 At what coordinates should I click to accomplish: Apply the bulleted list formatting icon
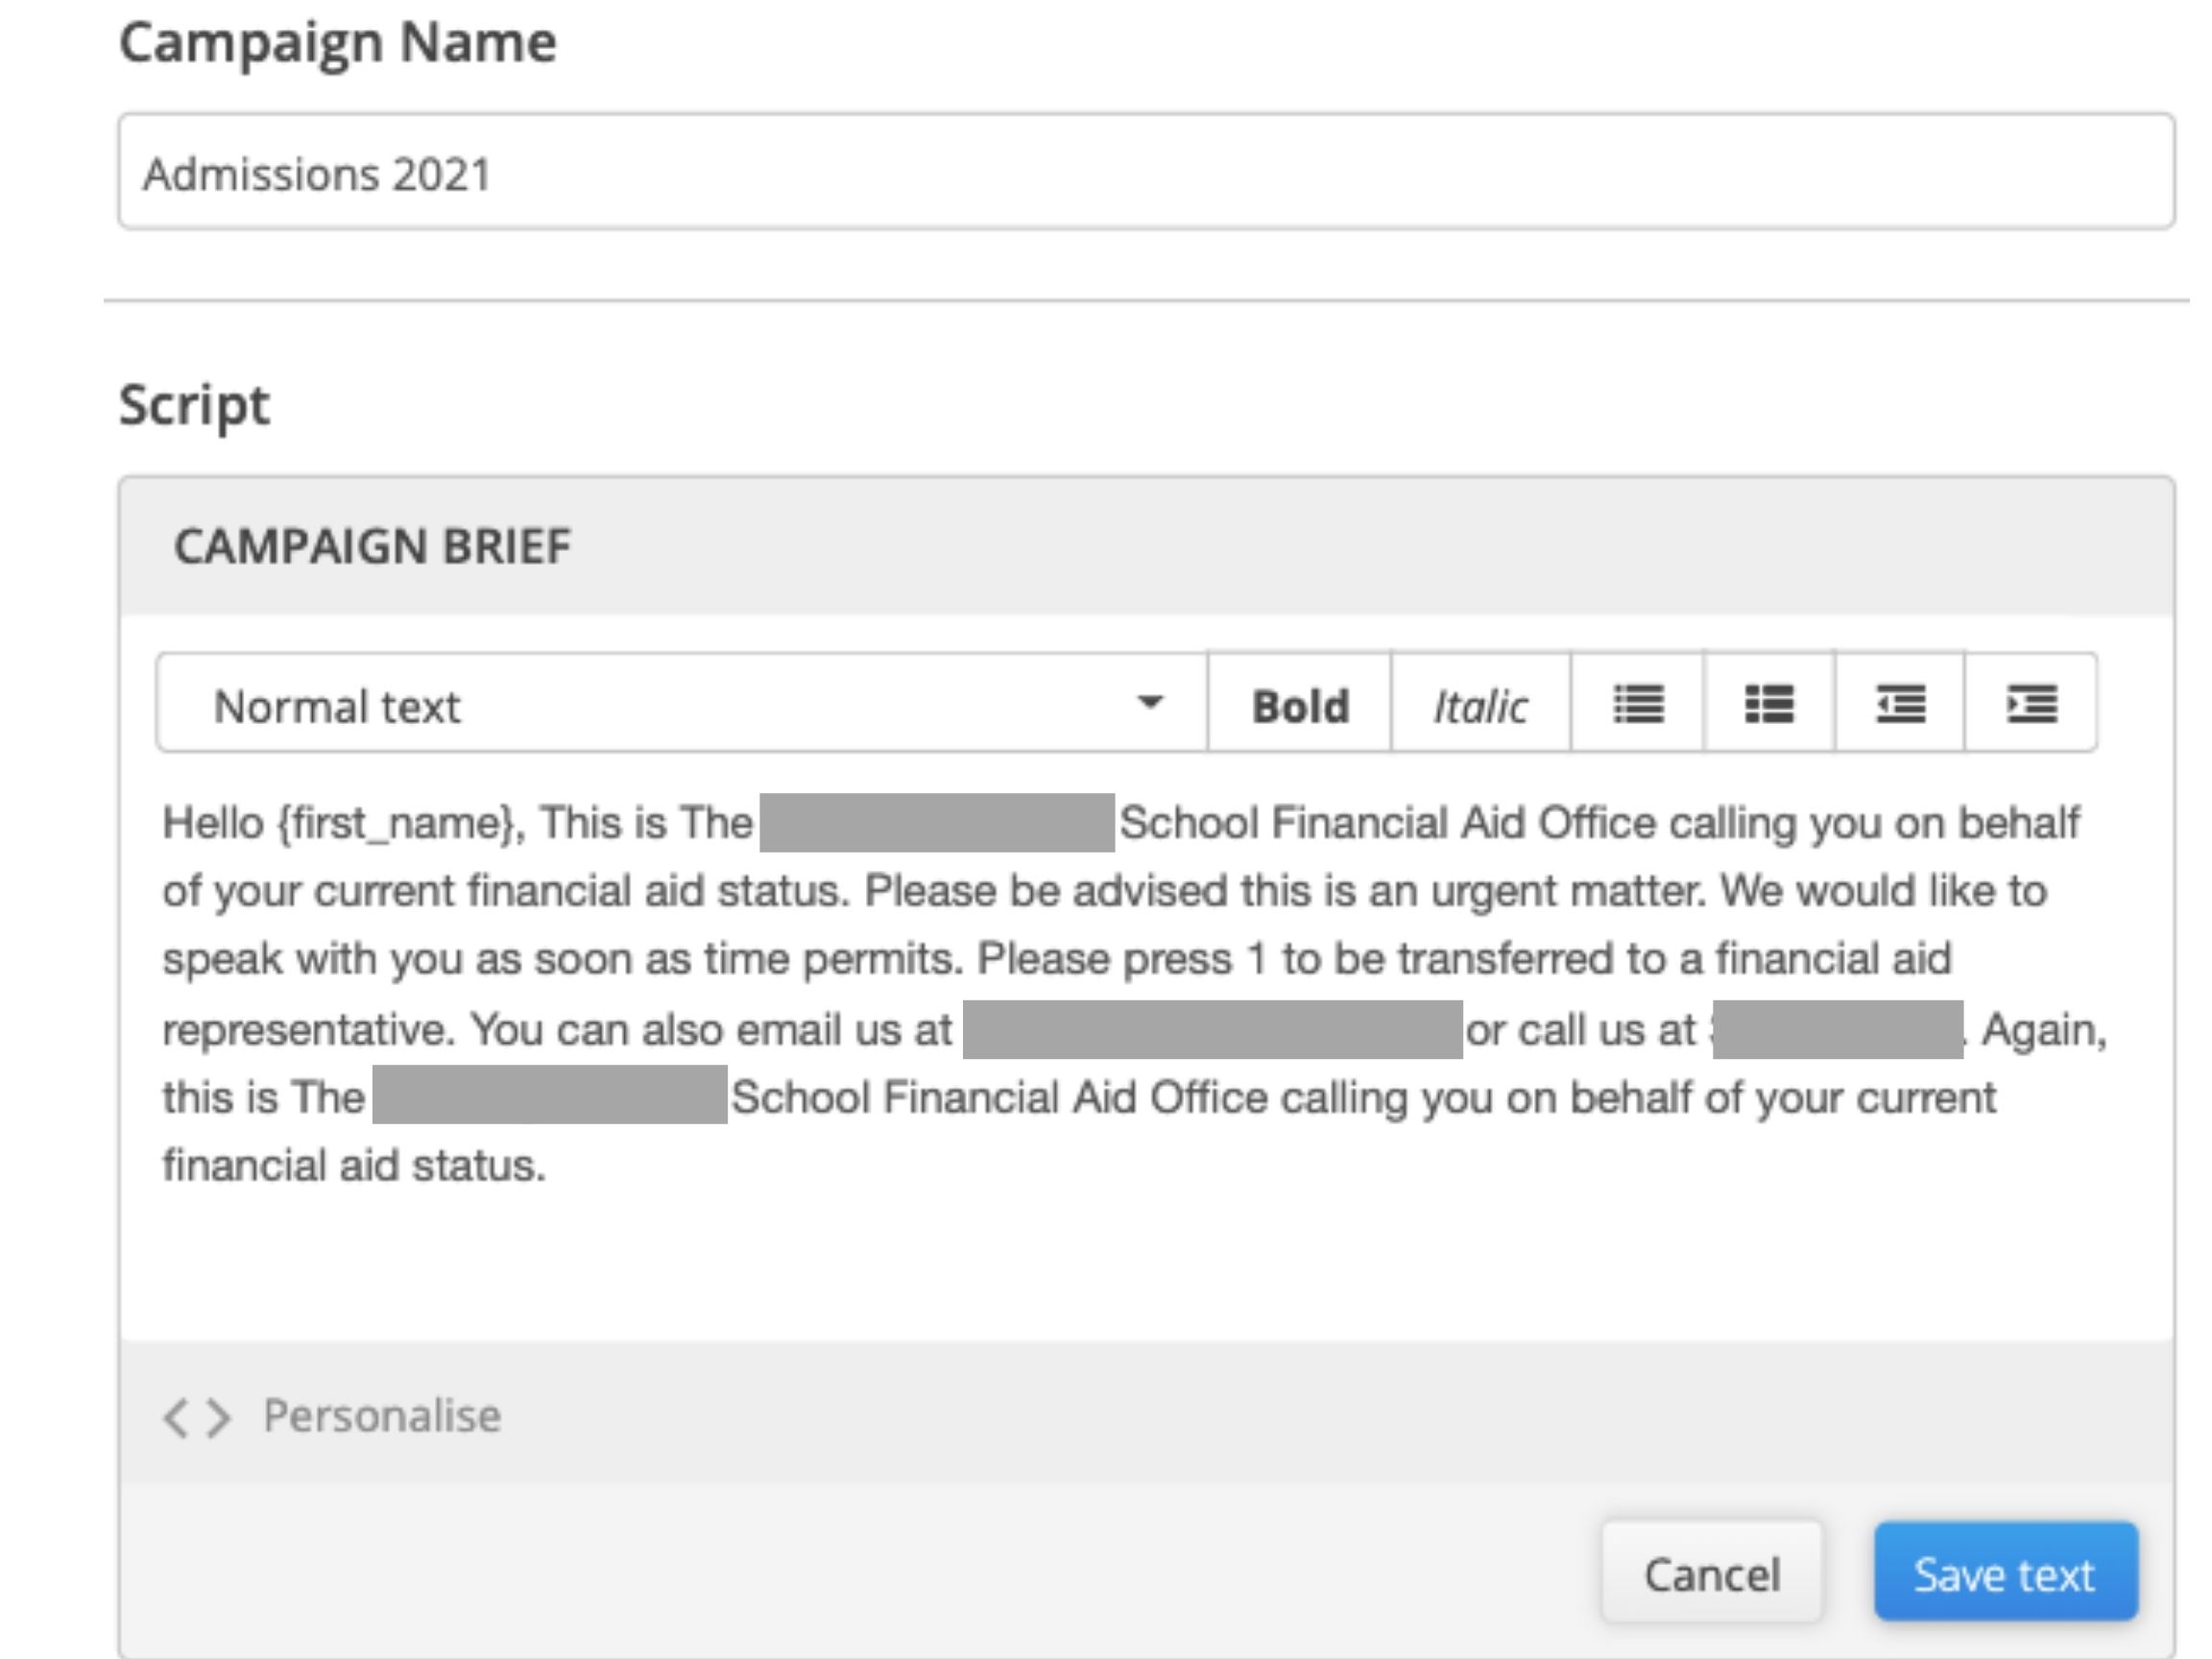coord(1638,704)
